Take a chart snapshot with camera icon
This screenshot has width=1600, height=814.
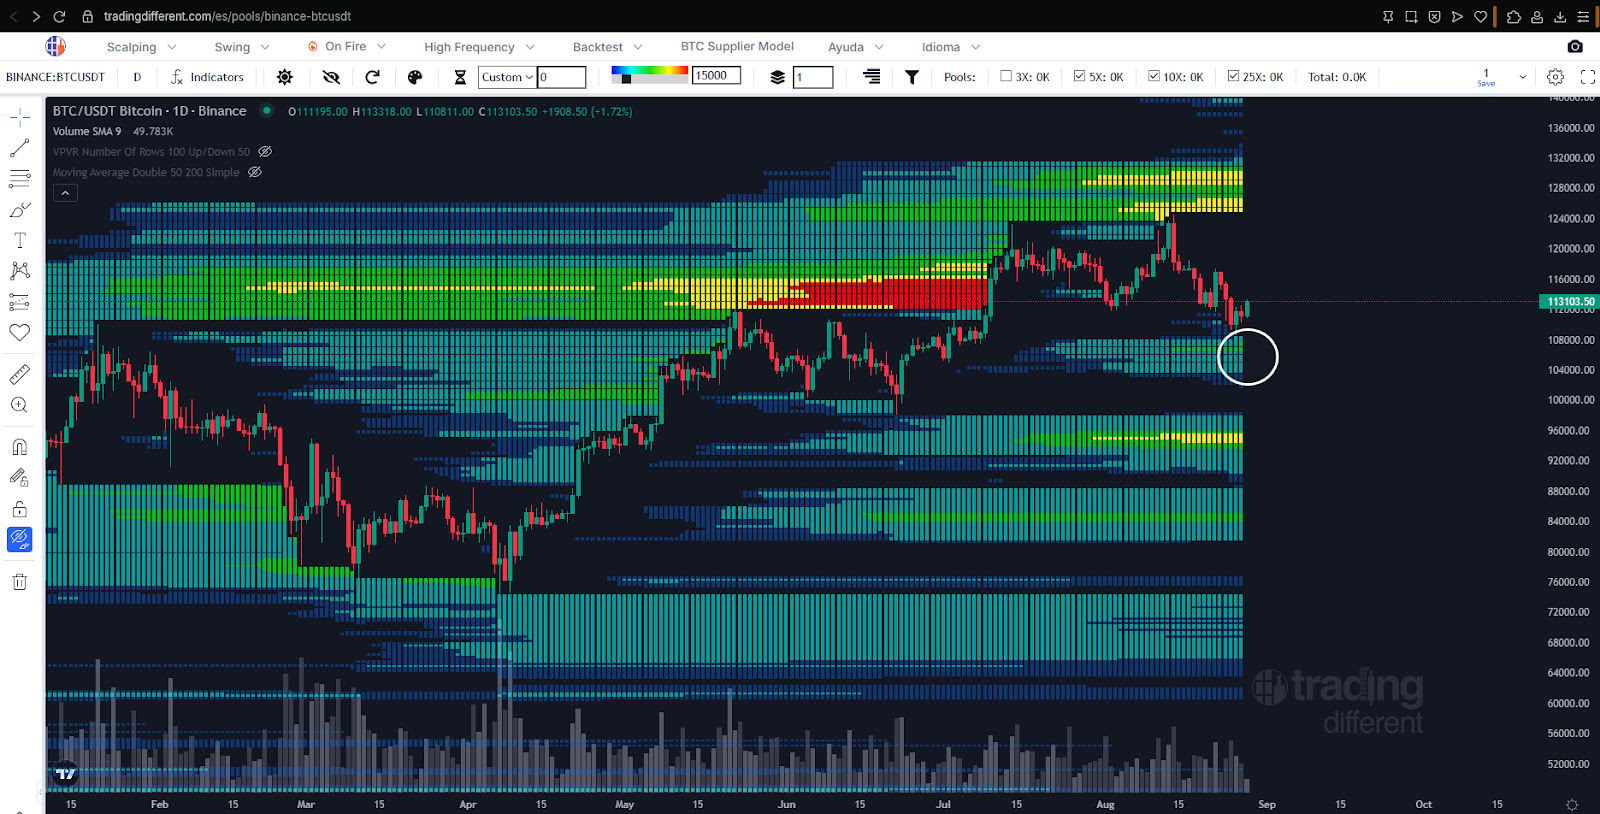1575,46
